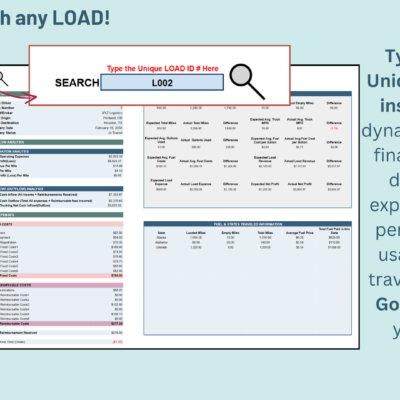Click the 'Loaded Miles' column header
The height and width of the screenshot is (400, 400).
tap(196, 233)
